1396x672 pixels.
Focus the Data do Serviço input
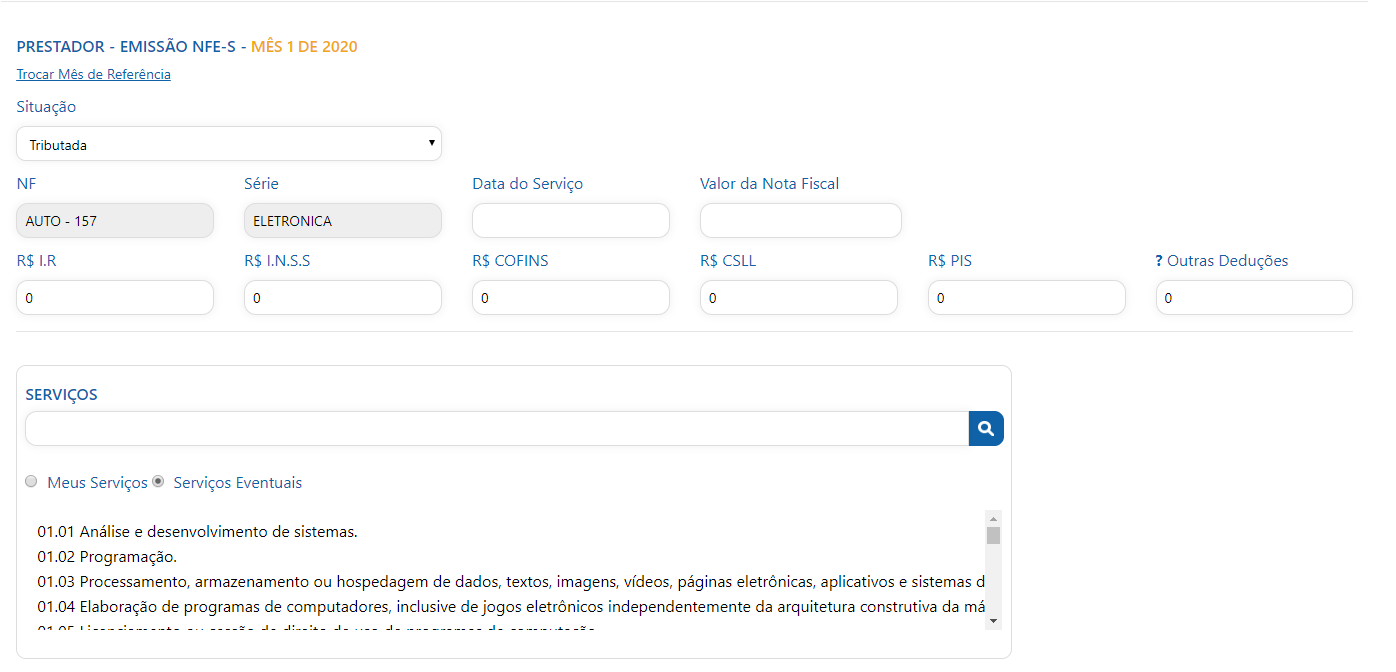pos(571,221)
